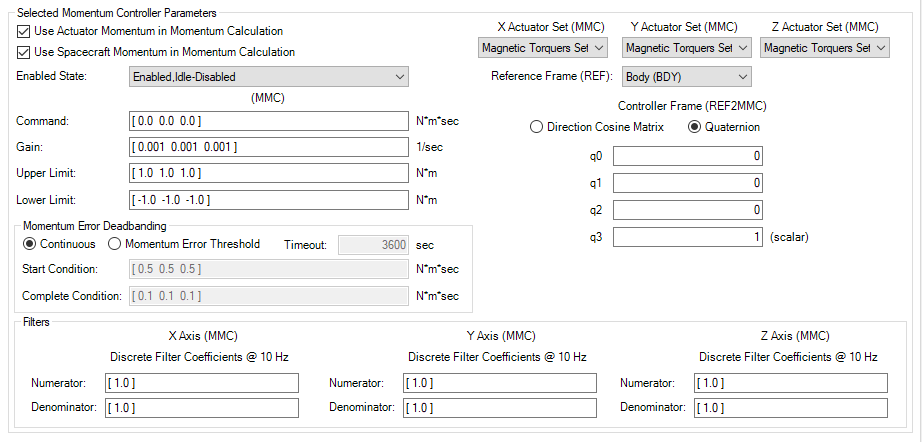Expand the X Actuator Set dropdown

click(542, 47)
